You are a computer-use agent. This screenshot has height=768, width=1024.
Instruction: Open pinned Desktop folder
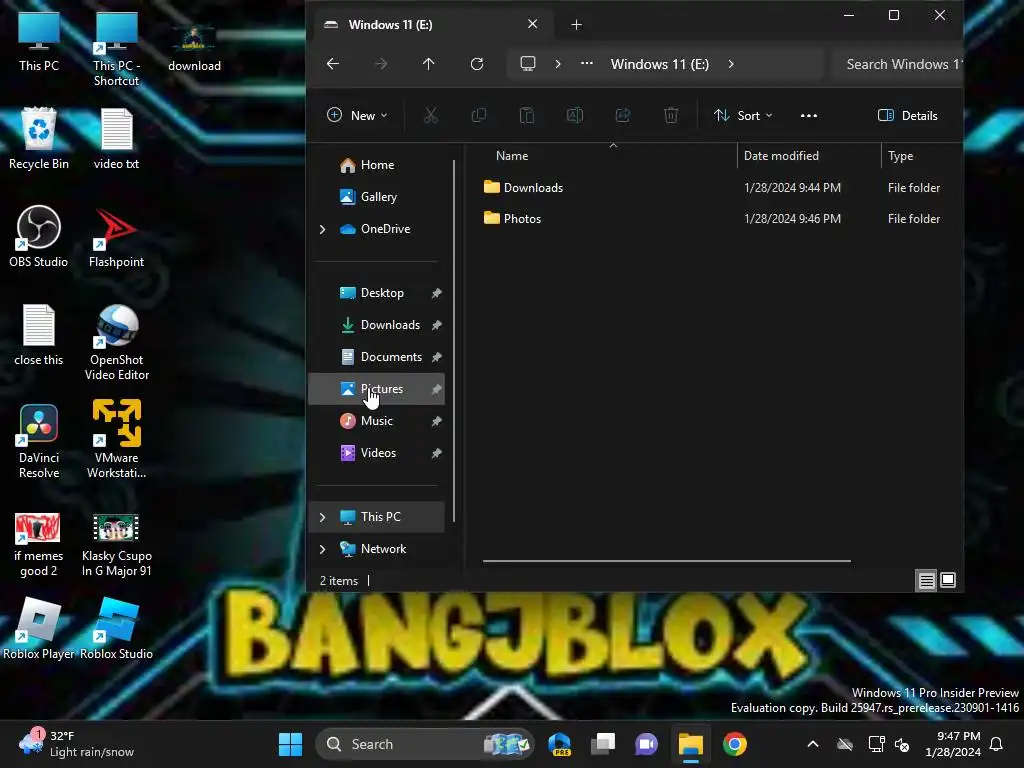pyautogui.click(x=376, y=293)
